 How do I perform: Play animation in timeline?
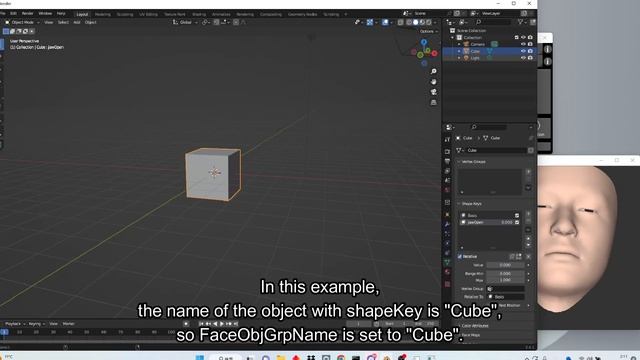tap(222, 324)
